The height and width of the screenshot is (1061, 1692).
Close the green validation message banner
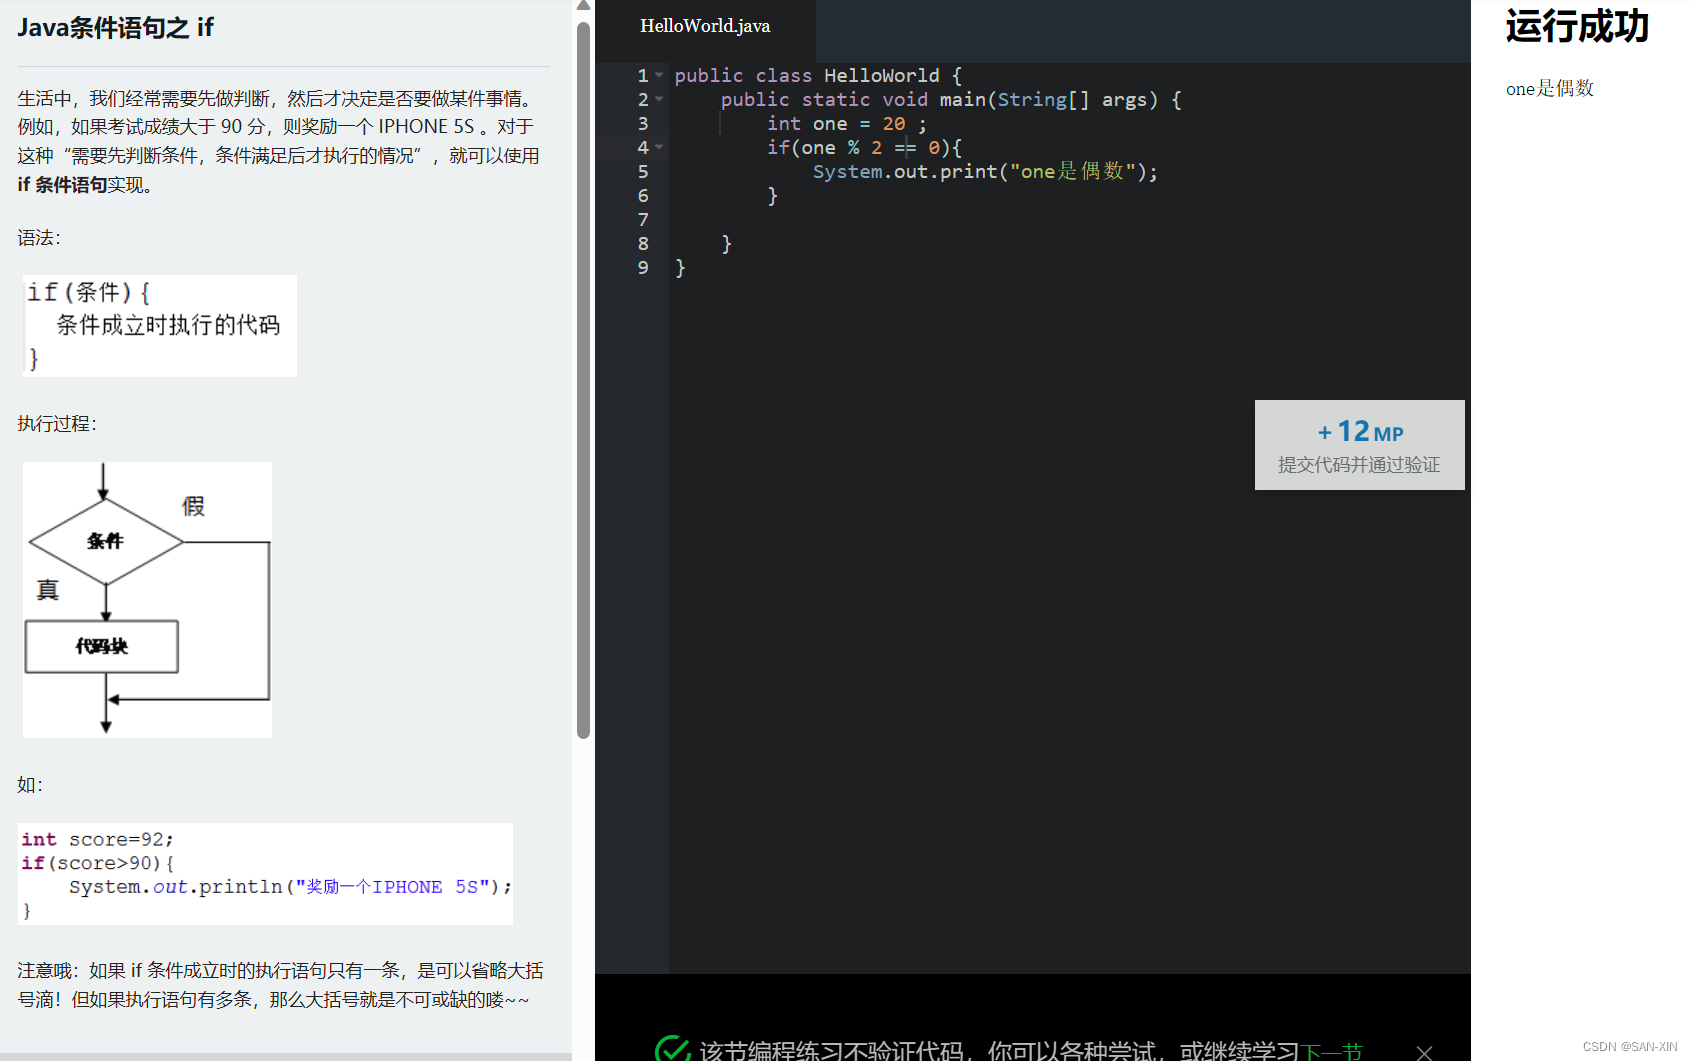click(1424, 1052)
